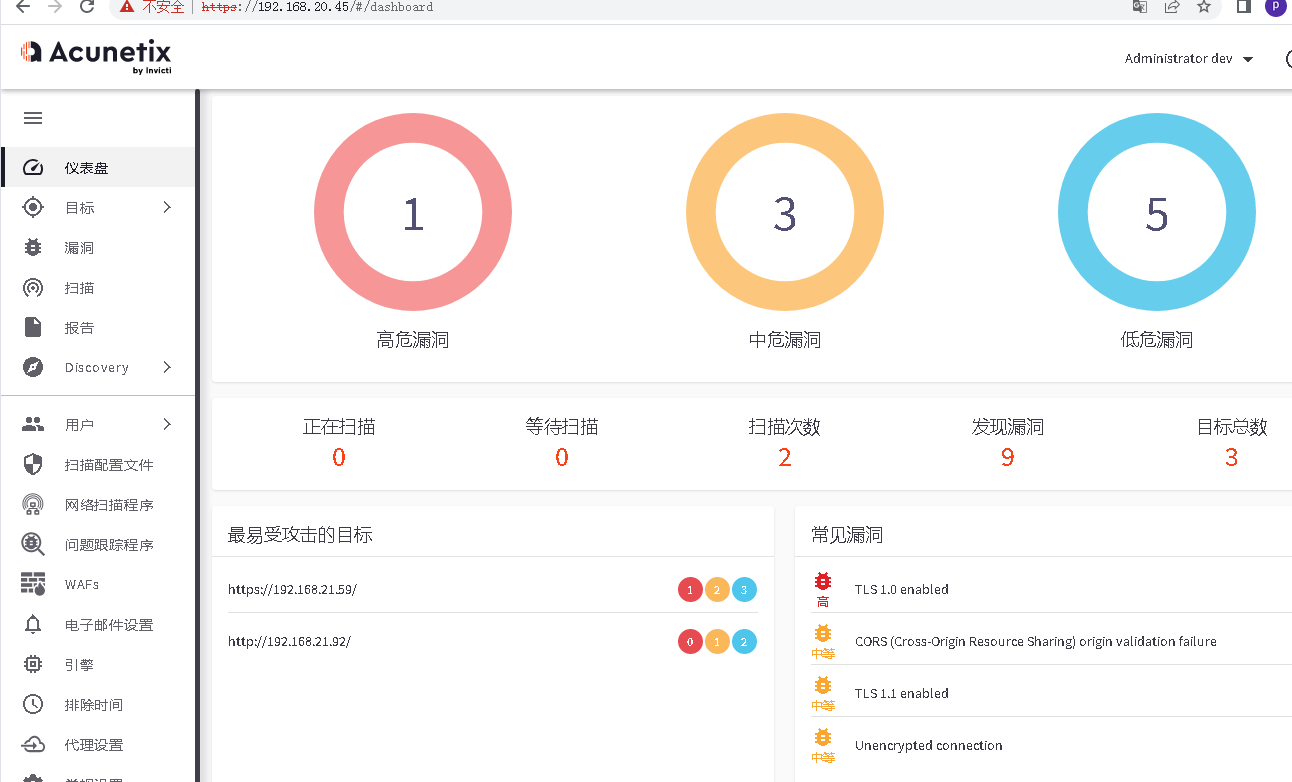The image size is (1292, 782).
Task: Click the WAFs firewall icon
Action: 33,584
